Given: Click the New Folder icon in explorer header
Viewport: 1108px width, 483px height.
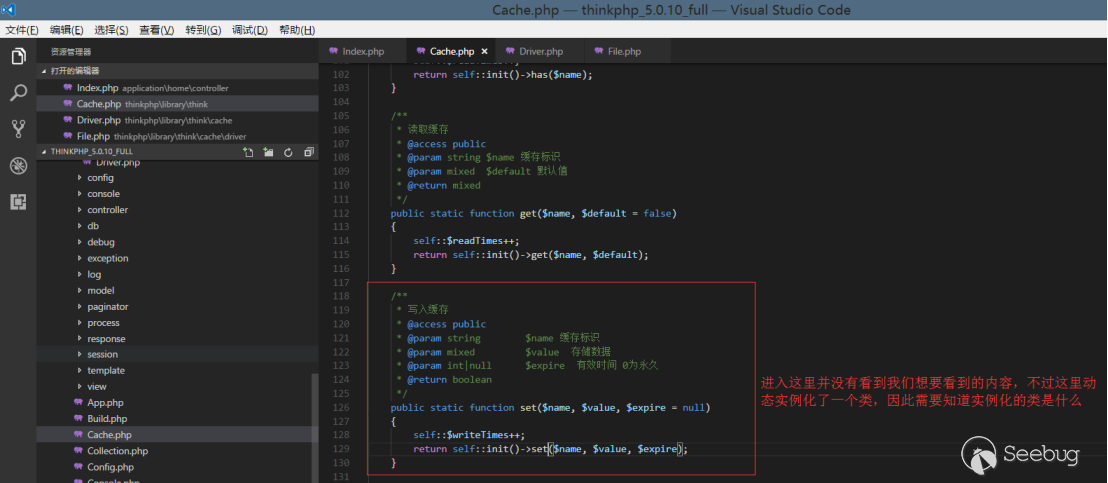Looking at the screenshot, I should (269, 152).
